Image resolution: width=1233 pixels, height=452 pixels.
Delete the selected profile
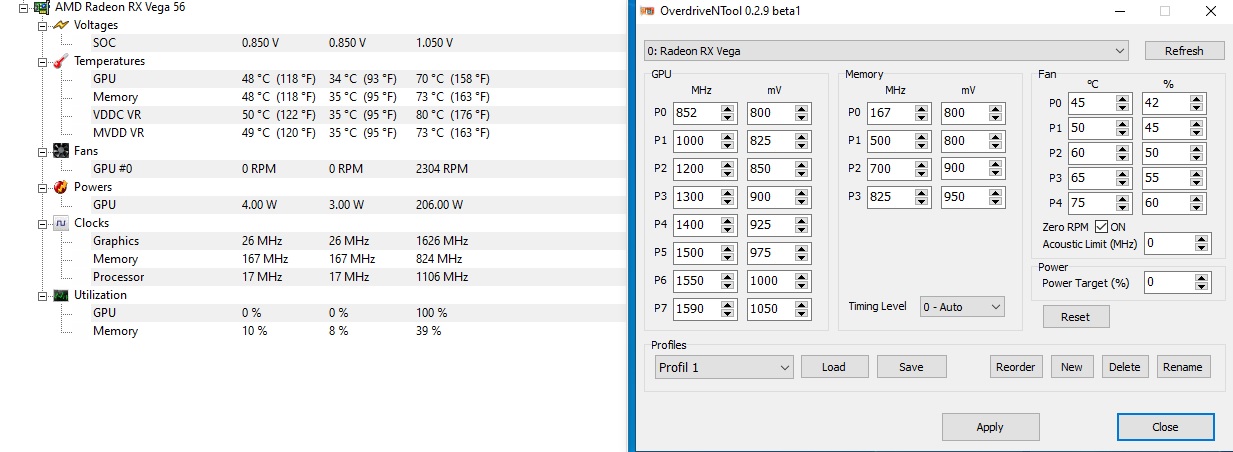tap(1125, 367)
